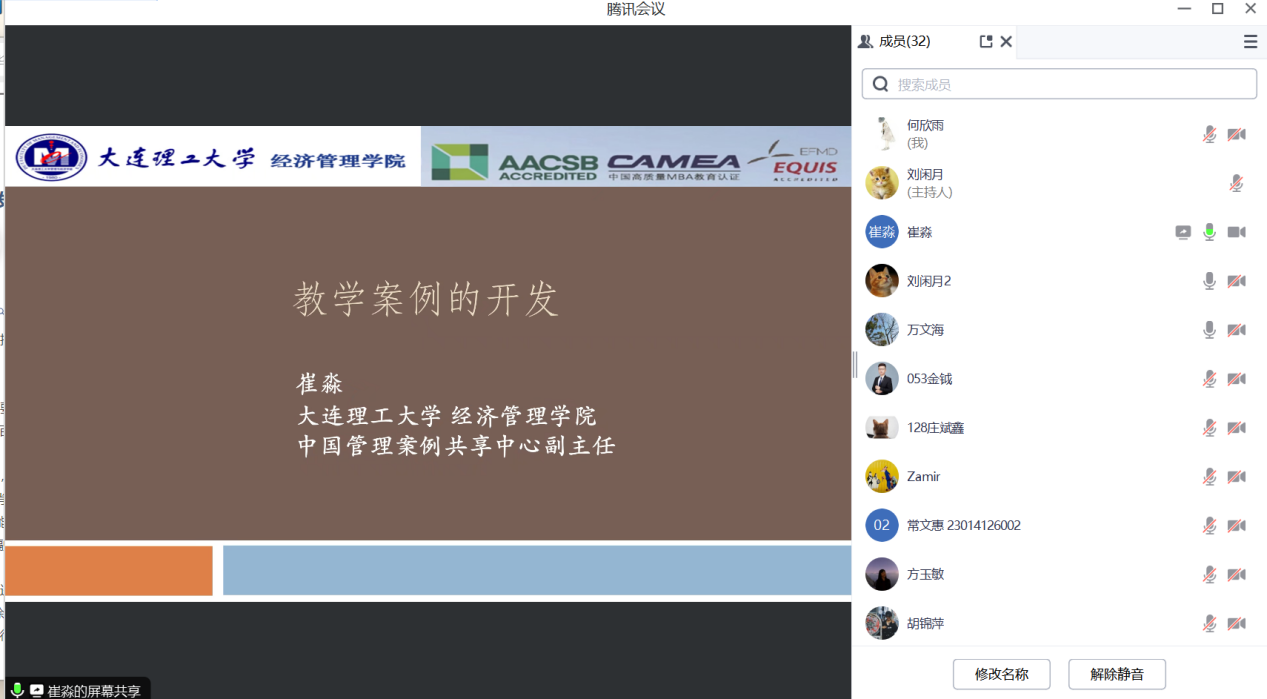Viewport: 1267px width, 699px height.
Task: Click 方玉敏's disabled camera icon
Action: coord(1237,574)
